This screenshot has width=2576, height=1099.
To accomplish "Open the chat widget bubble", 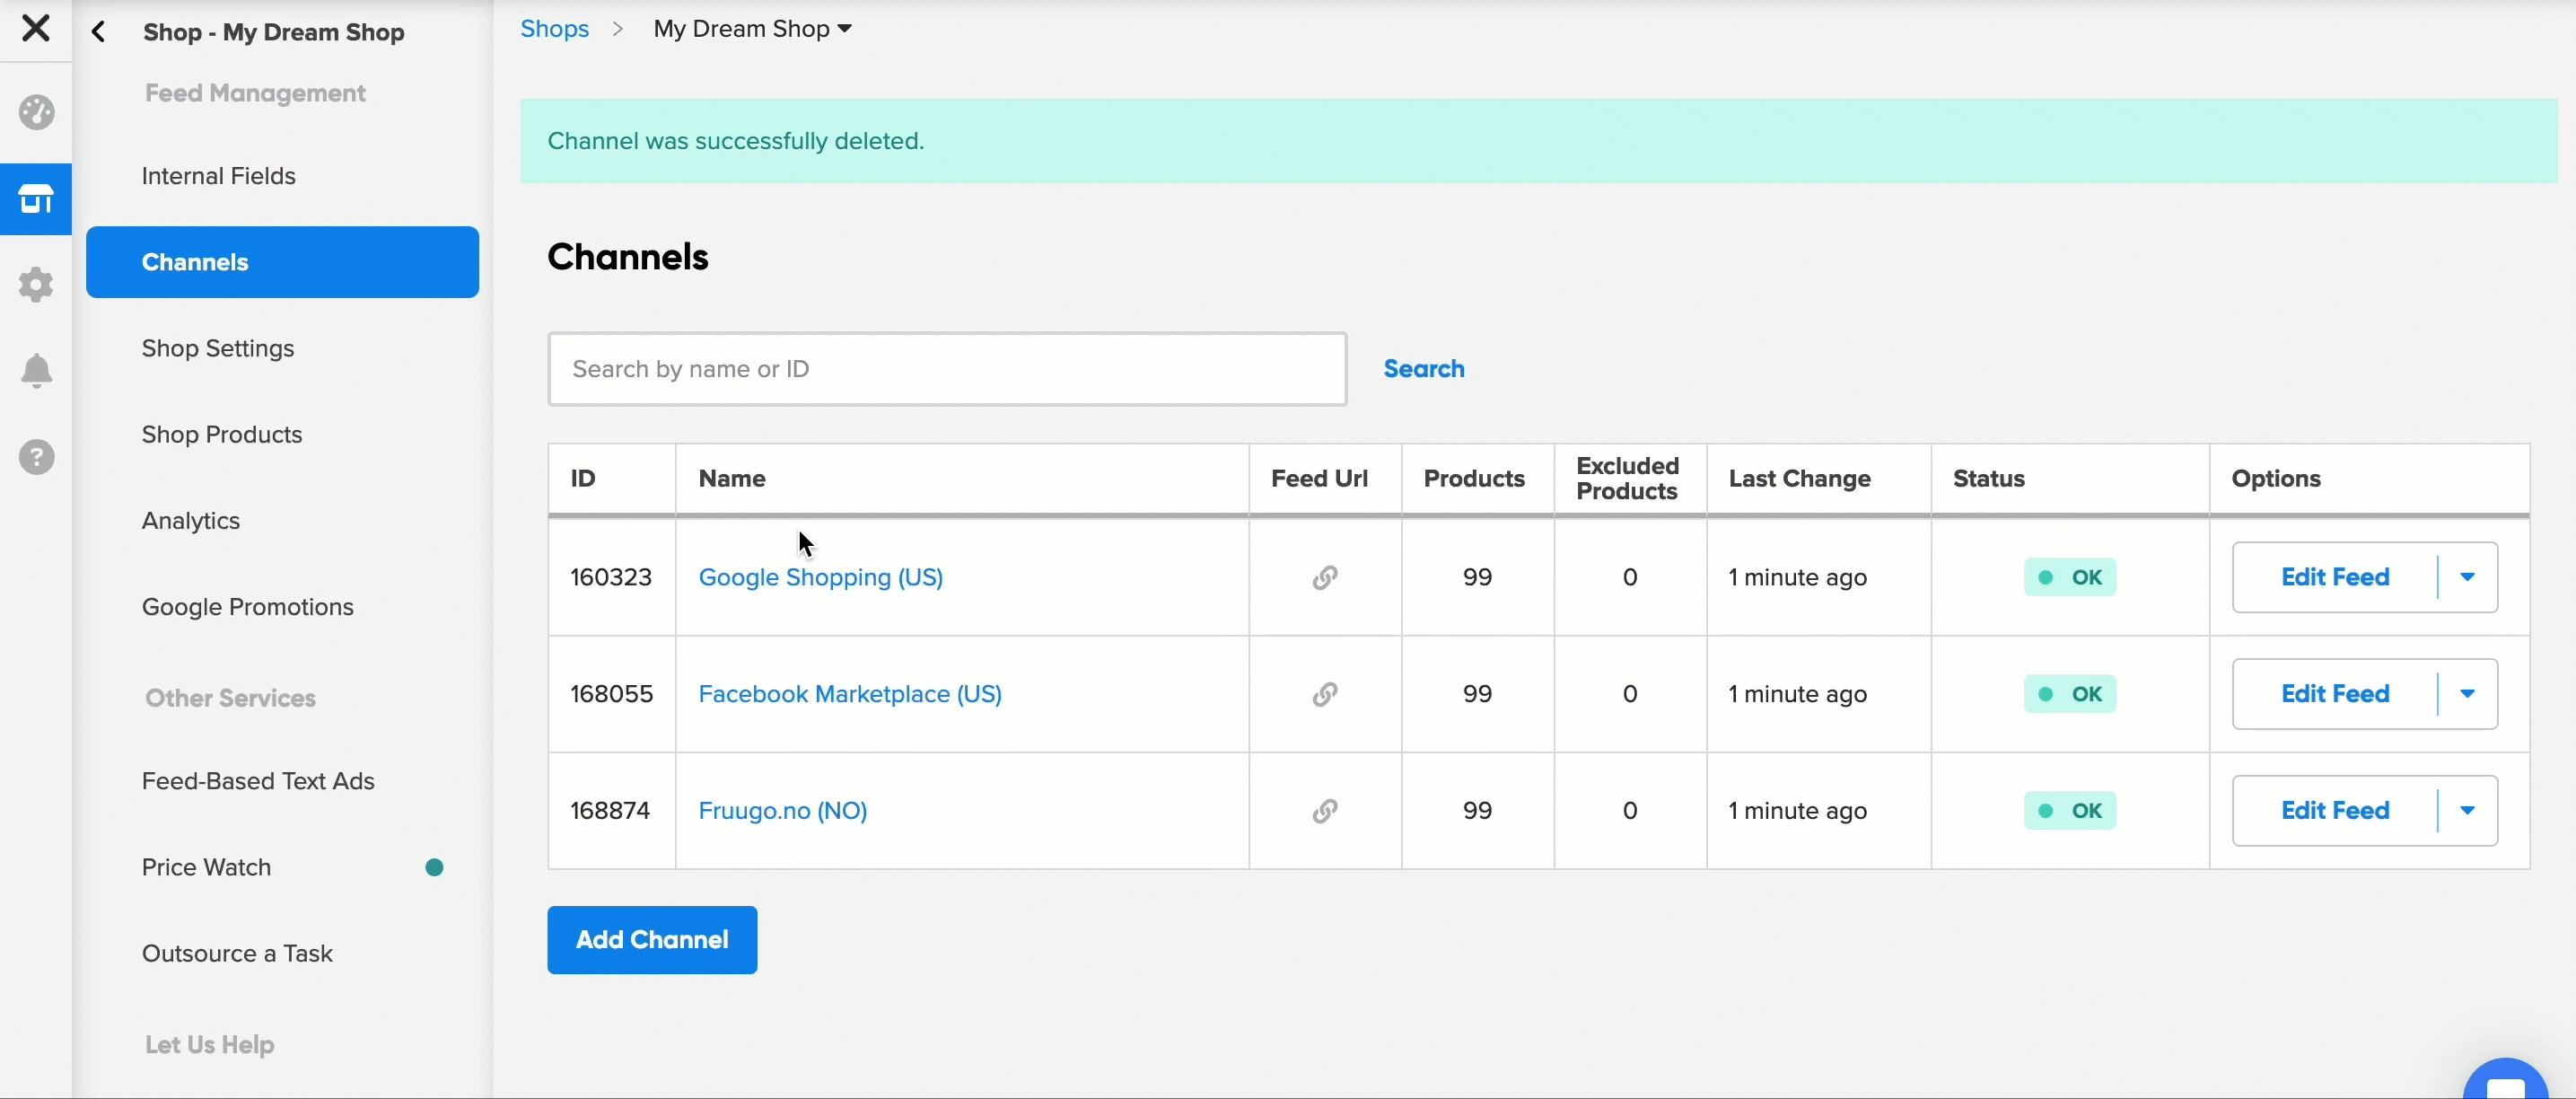I will click(2505, 1082).
